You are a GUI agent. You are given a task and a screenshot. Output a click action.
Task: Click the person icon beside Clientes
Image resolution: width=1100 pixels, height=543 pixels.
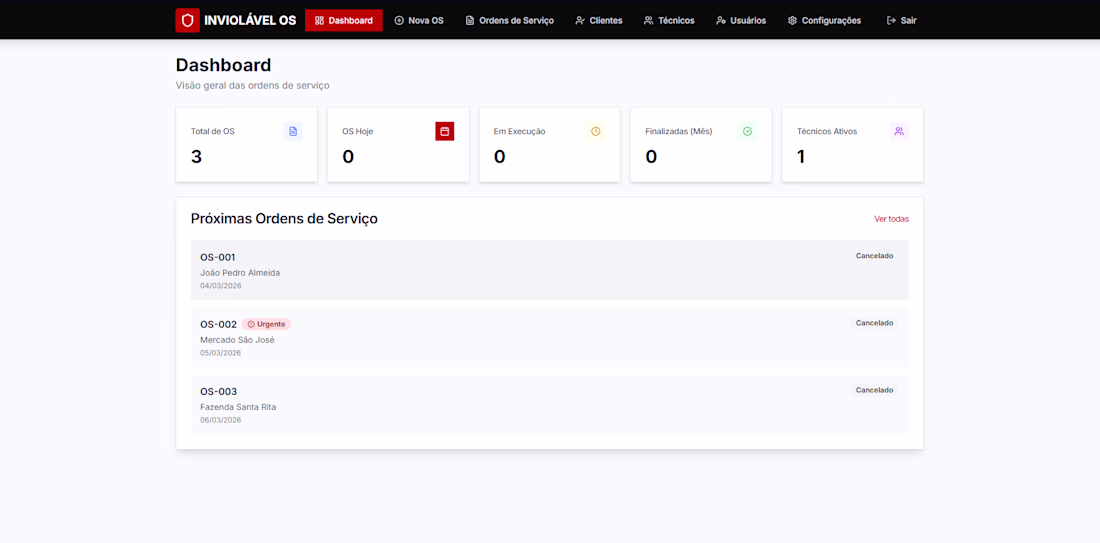click(x=580, y=20)
